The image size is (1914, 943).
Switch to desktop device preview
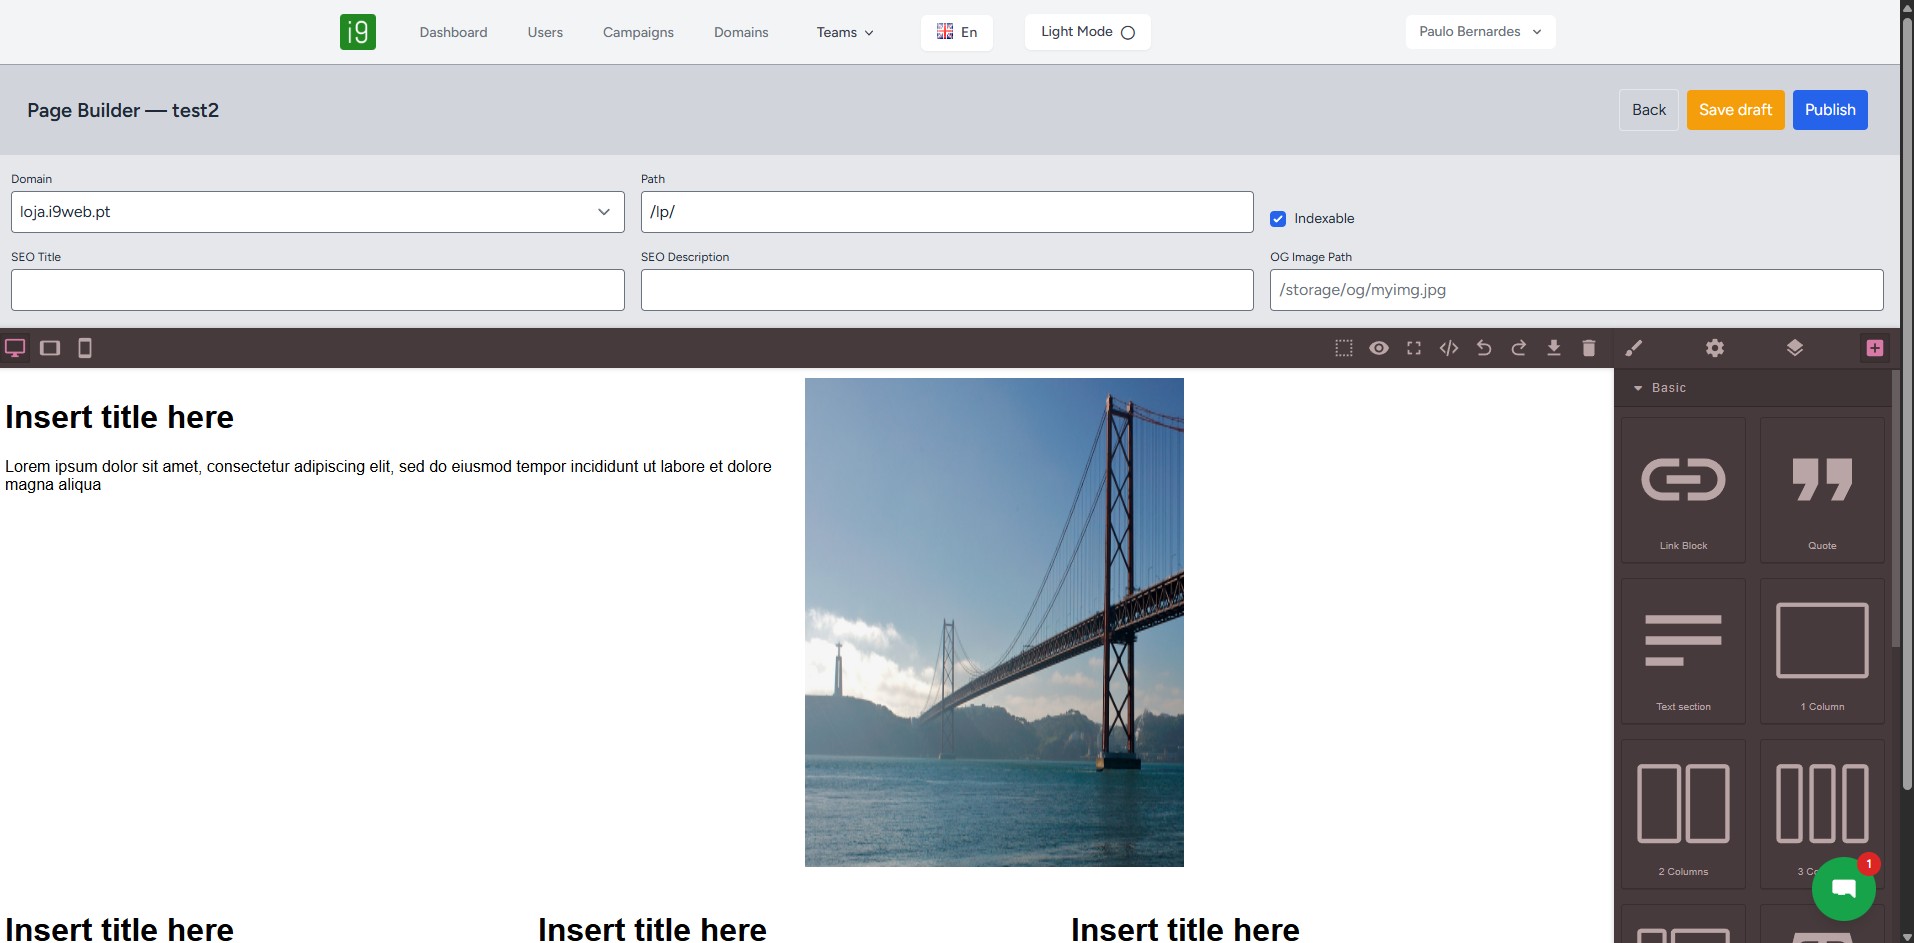click(x=15, y=348)
